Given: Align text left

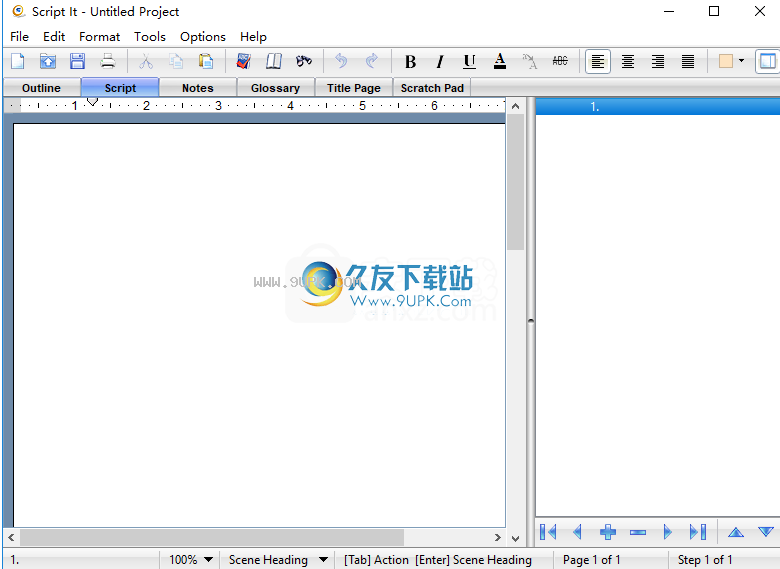Looking at the screenshot, I should 598,62.
